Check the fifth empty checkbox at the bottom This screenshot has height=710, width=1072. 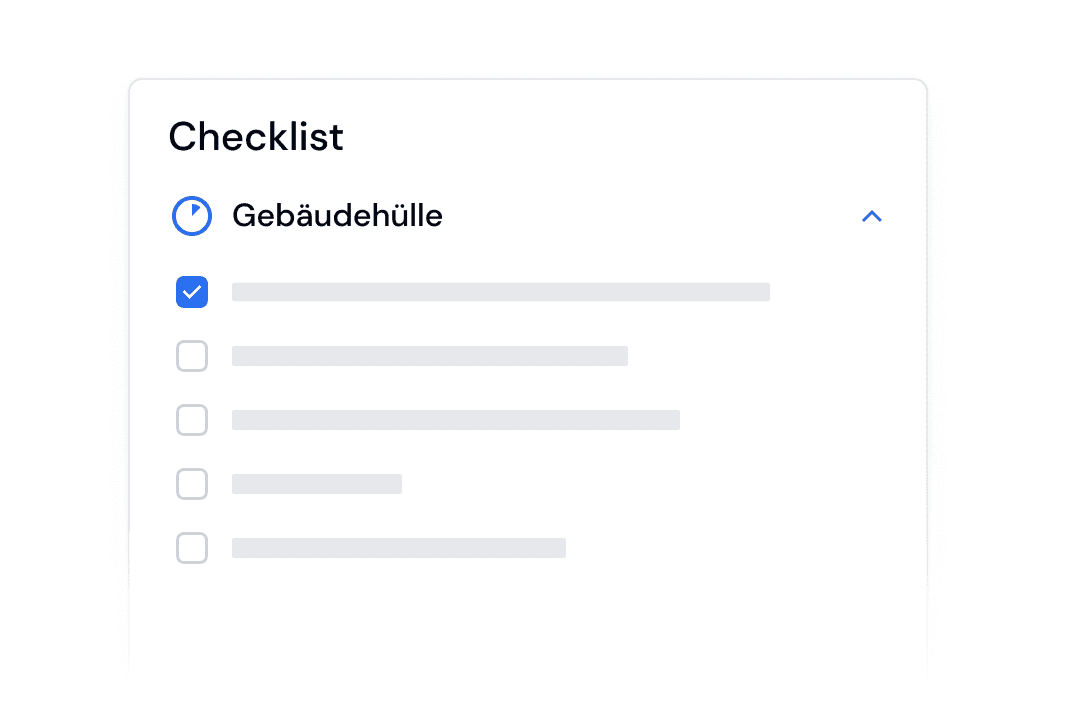click(x=192, y=548)
